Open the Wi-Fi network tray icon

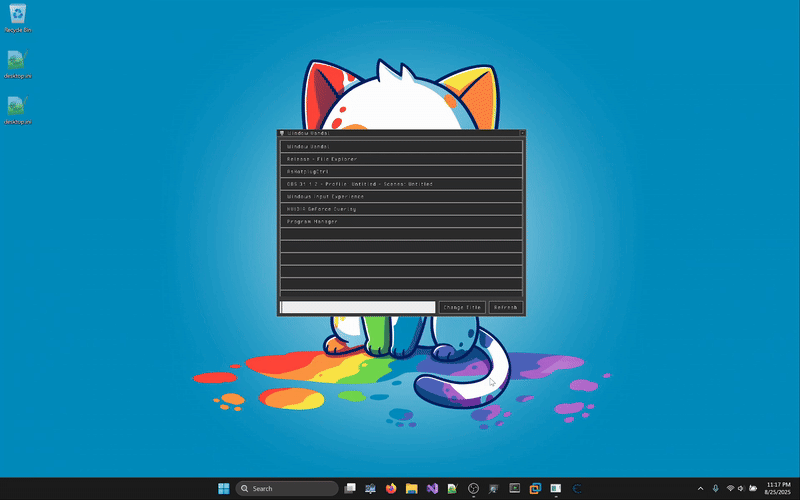(x=730, y=488)
